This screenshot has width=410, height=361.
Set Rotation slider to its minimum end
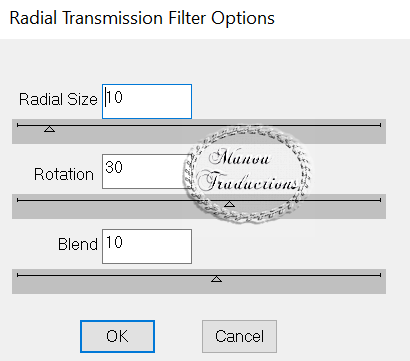click(x=18, y=200)
